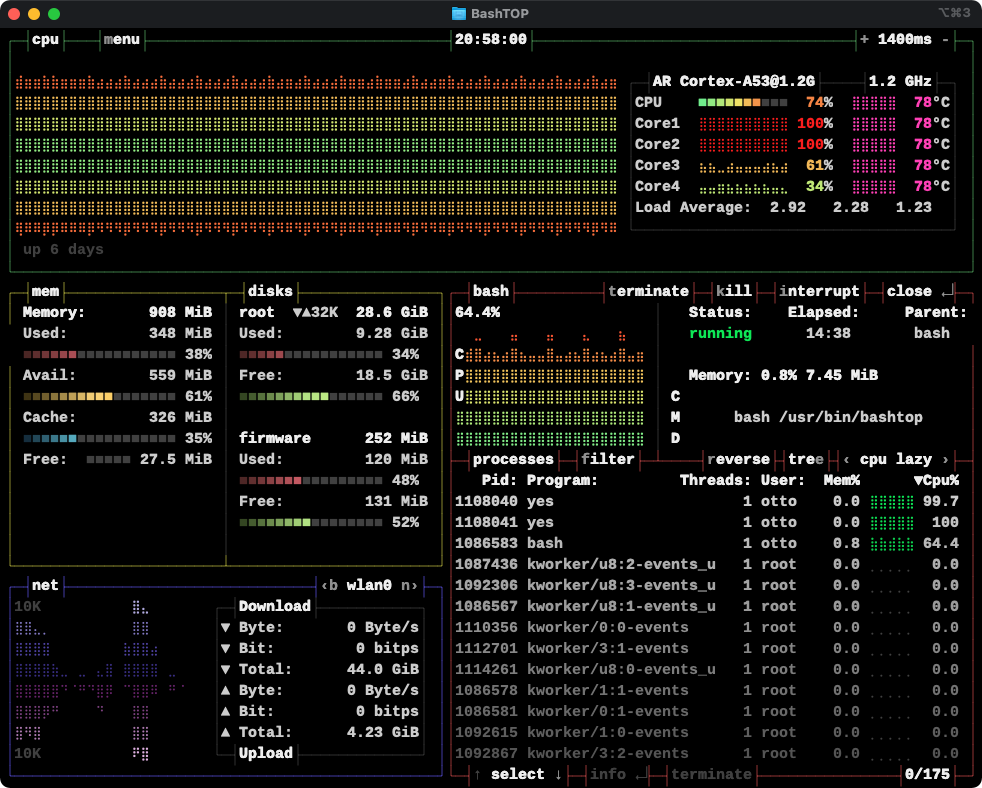
Task: Click the Cache 35% usage bar
Action: (x=100, y=438)
